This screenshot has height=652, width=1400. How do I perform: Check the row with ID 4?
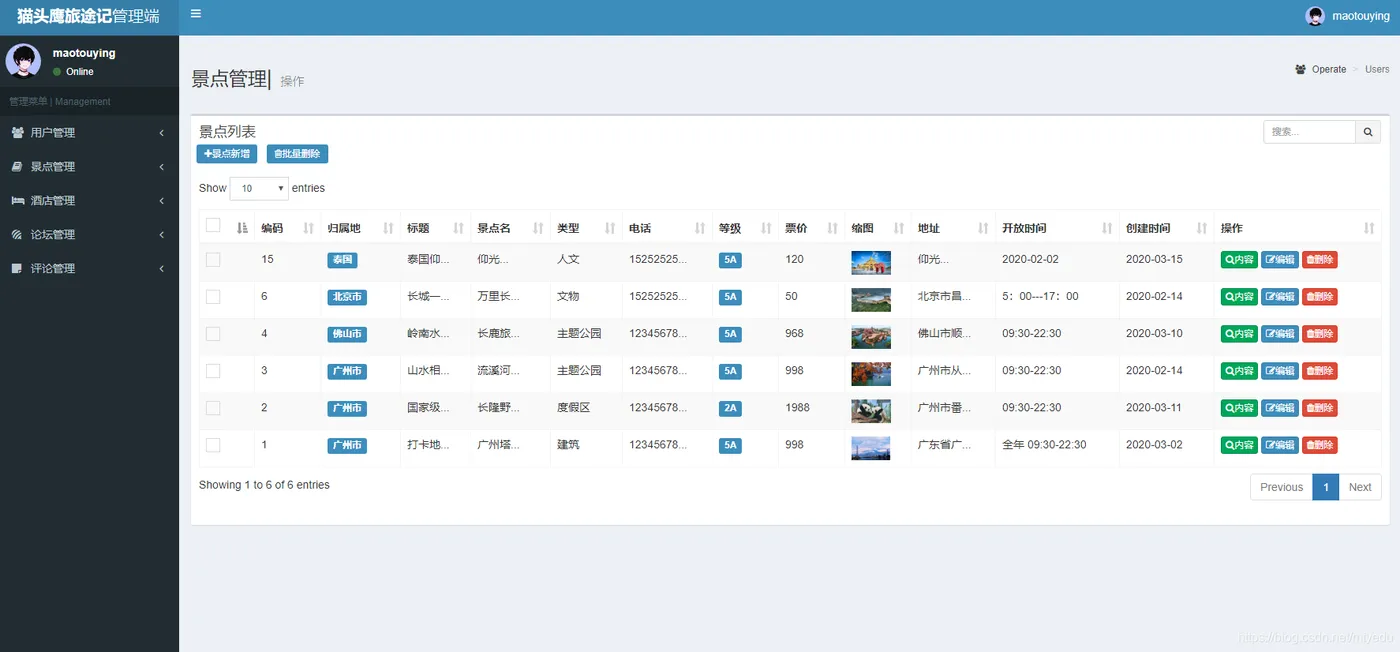pyautogui.click(x=213, y=334)
